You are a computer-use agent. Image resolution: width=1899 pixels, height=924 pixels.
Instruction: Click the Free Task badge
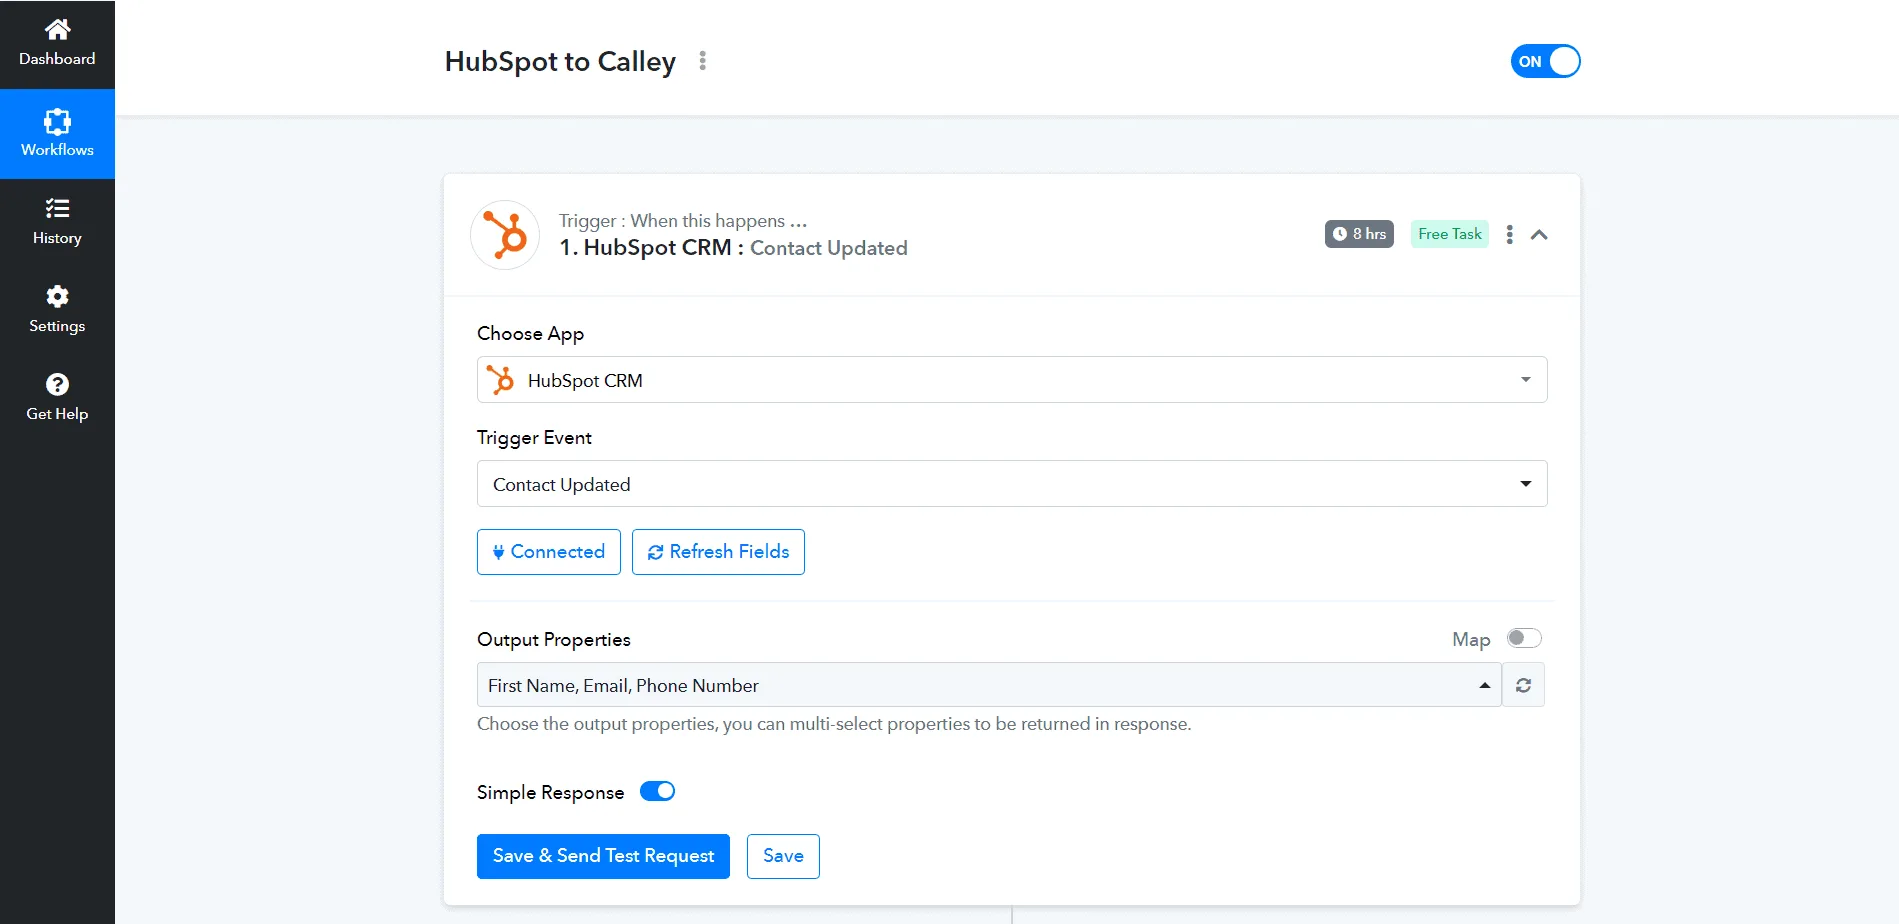pos(1450,234)
